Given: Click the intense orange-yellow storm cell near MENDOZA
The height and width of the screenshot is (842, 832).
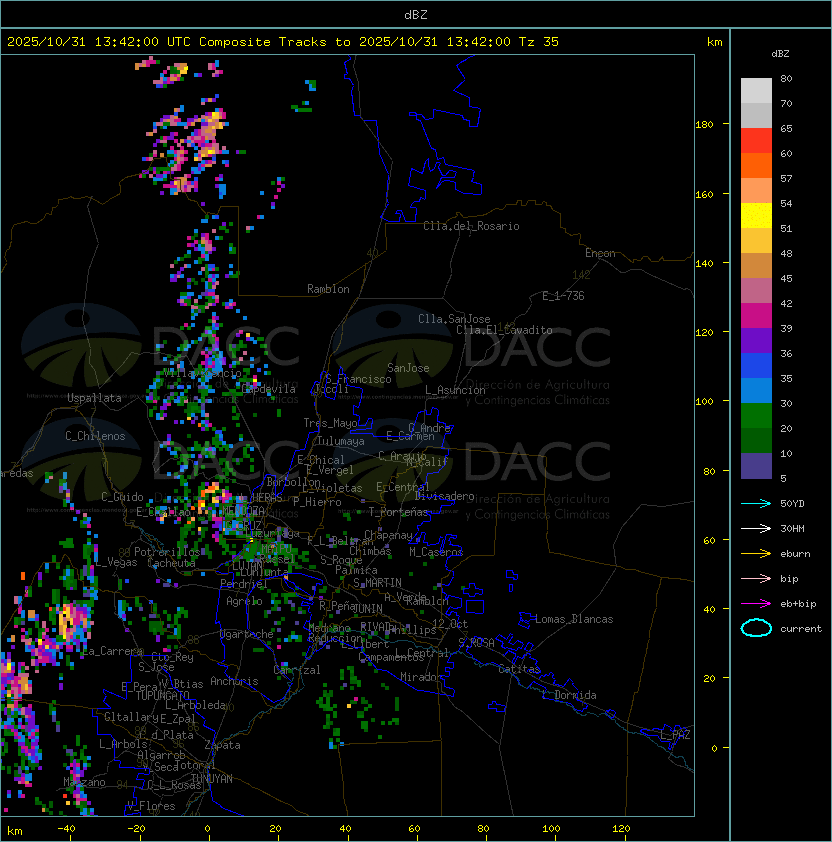Looking at the screenshot, I should (211, 495).
